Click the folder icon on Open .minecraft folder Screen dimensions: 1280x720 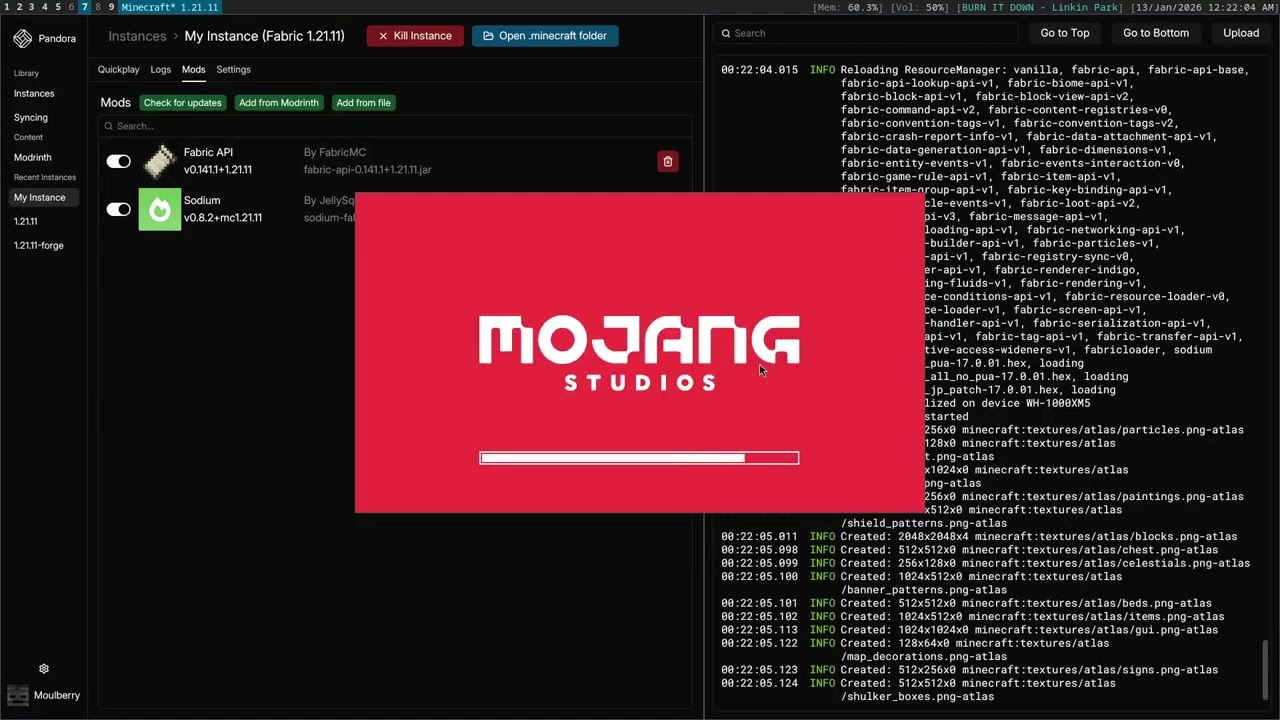488,36
